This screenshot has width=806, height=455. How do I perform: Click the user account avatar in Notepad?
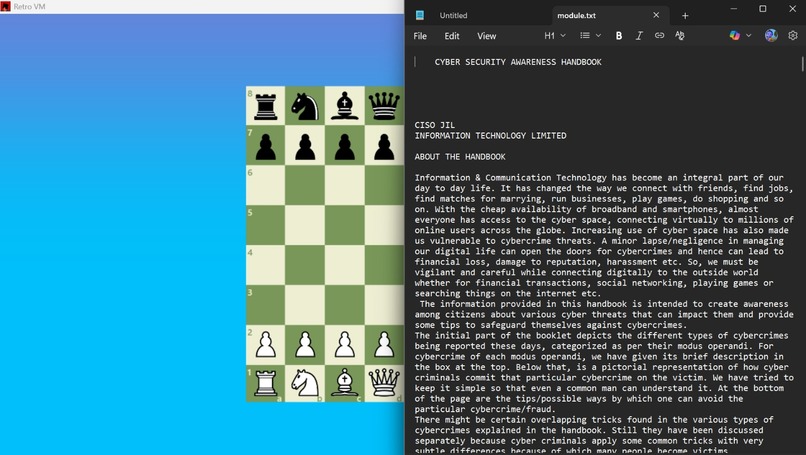771,35
